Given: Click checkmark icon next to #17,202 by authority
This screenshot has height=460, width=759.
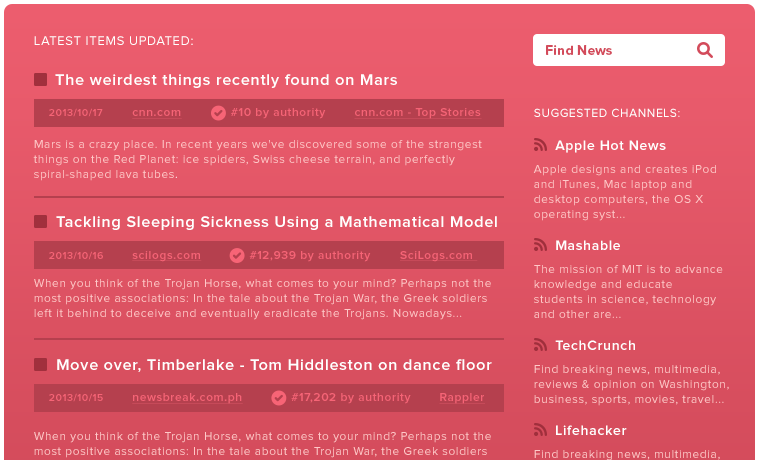Looking at the screenshot, I should (x=279, y=398).
